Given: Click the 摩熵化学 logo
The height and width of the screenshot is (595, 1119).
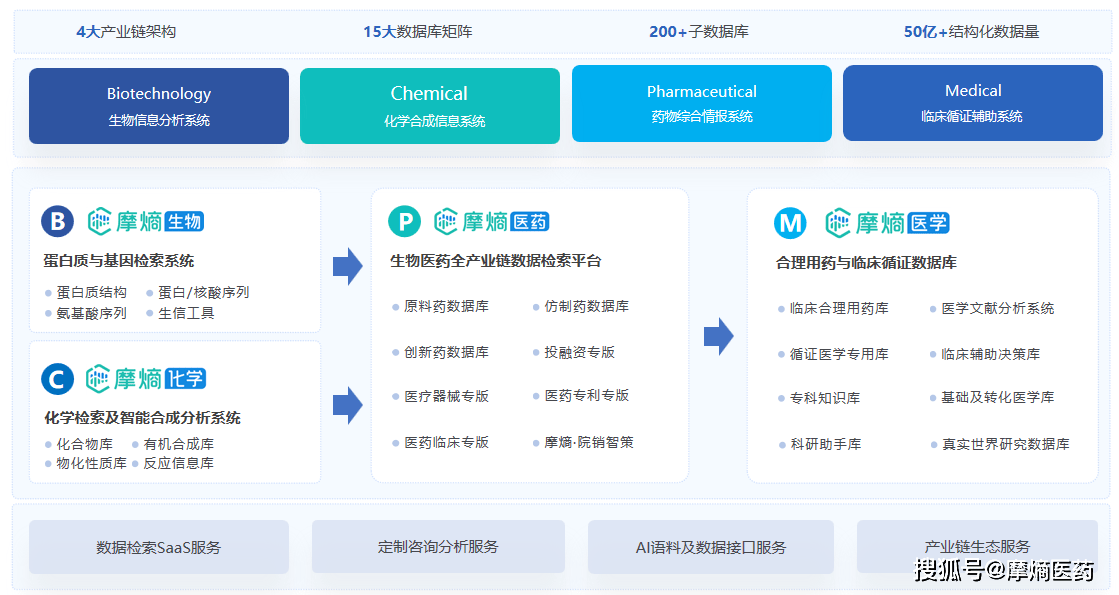Looking at the screenshot, I should [x=146, y=379].
